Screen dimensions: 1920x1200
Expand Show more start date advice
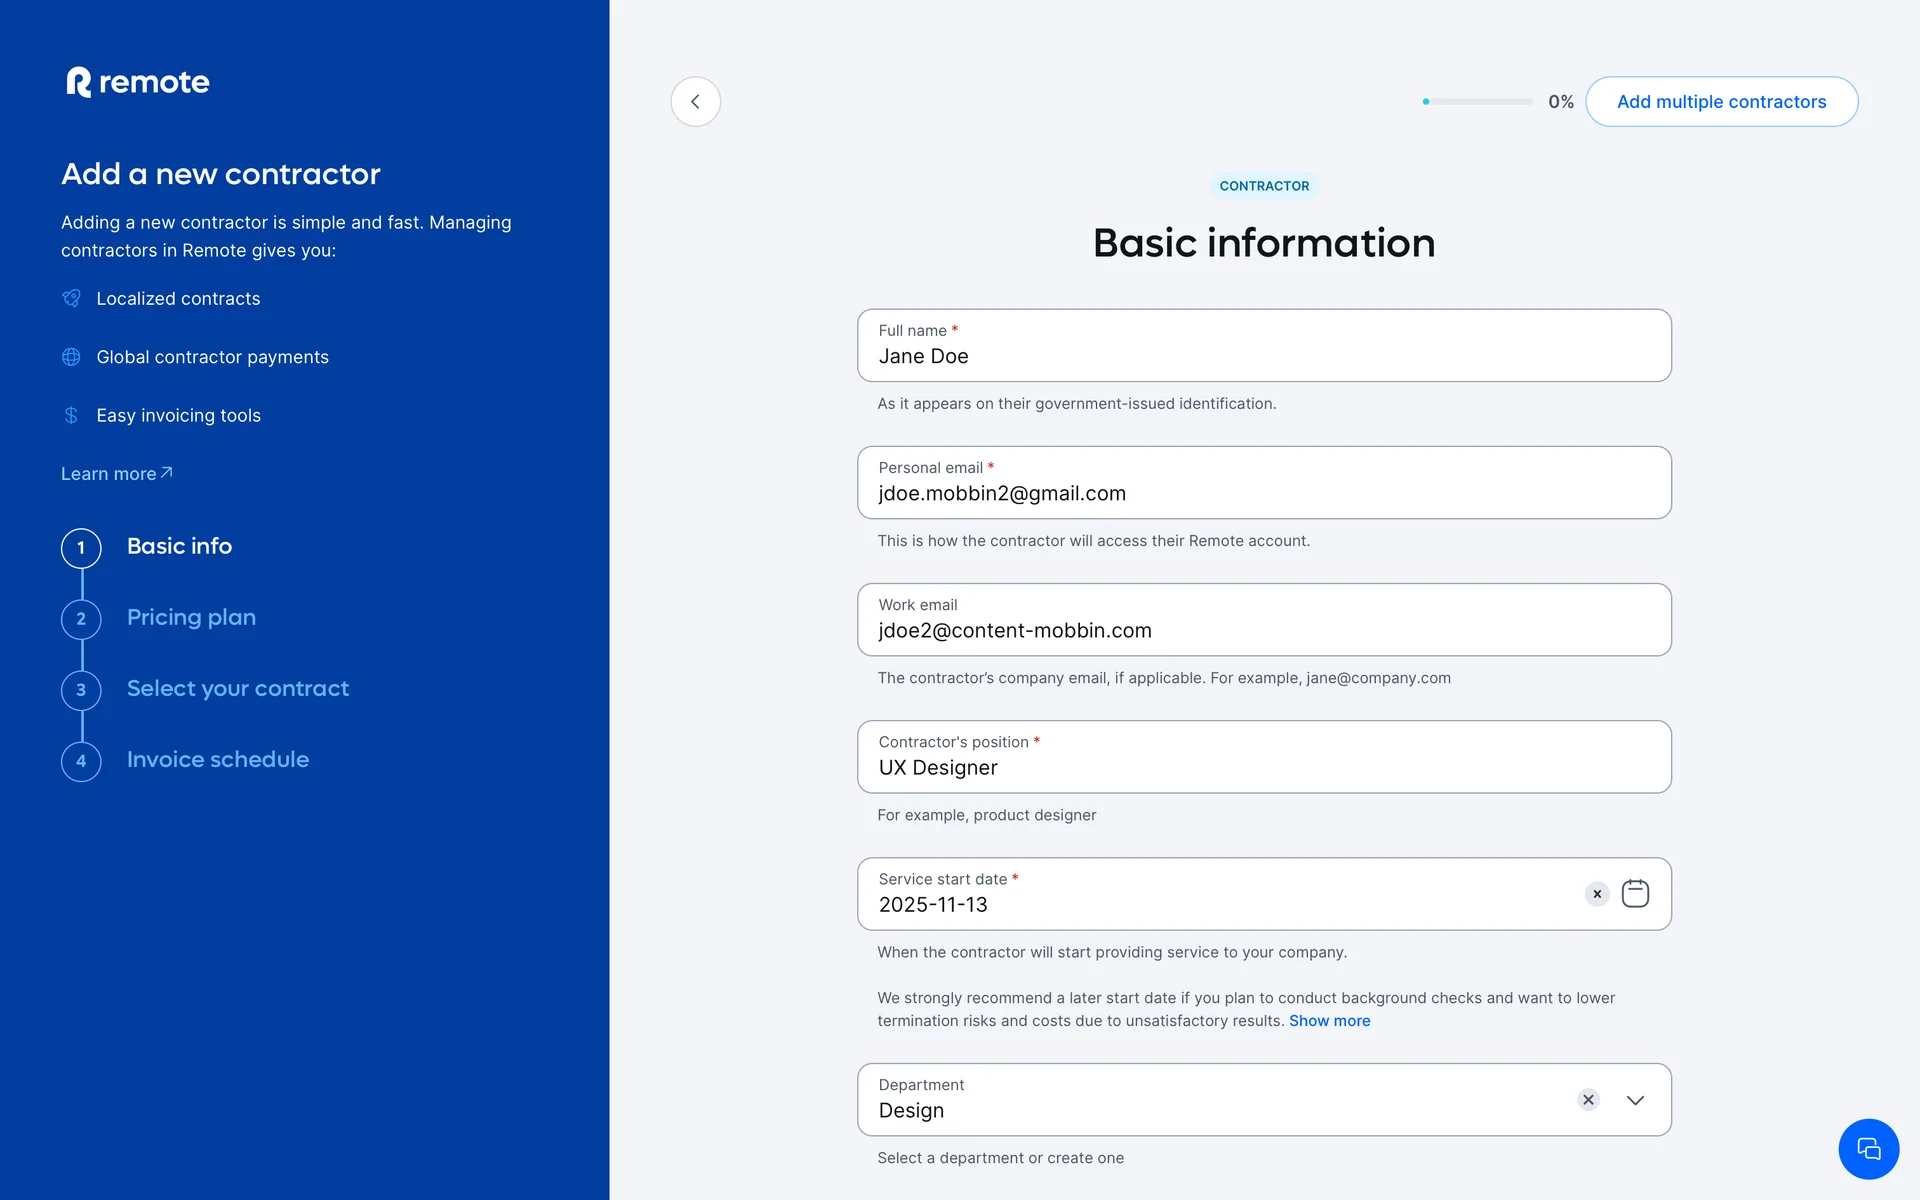(x=1329, y=1021)
